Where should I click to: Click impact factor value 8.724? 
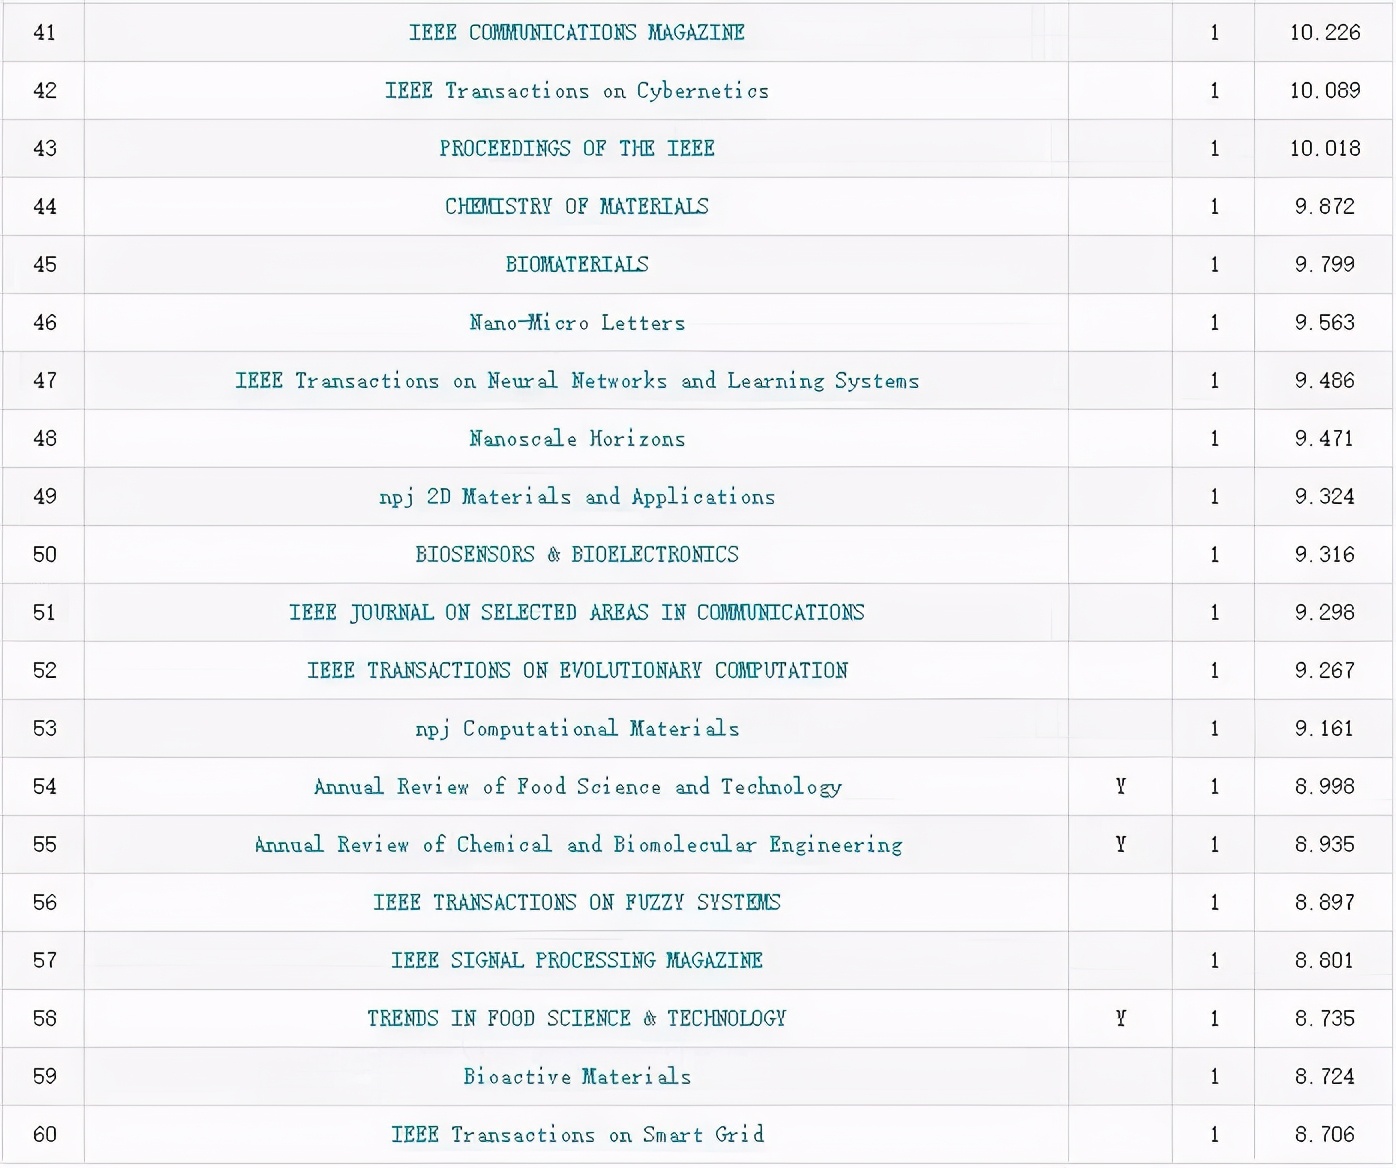coord(1325,1076)
